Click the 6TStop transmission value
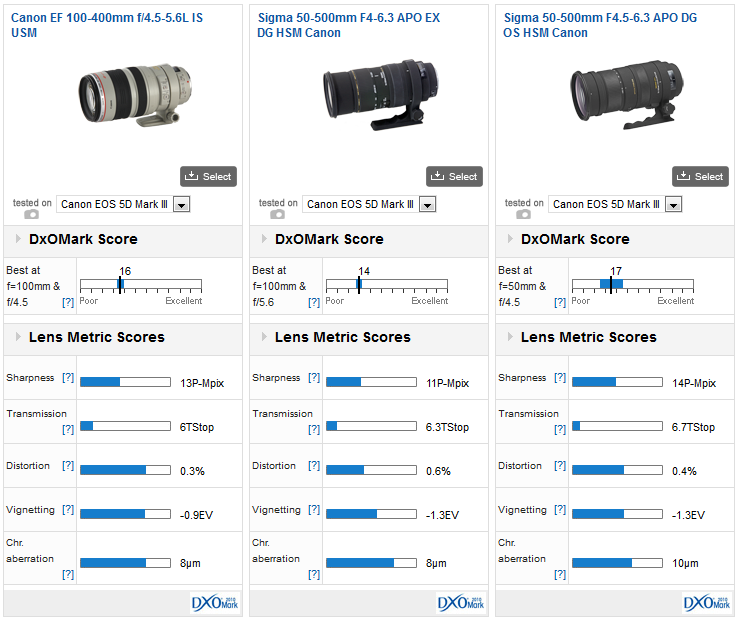This screenshot has height=620, width=737. pyautogui.click(x=196, y=427)
